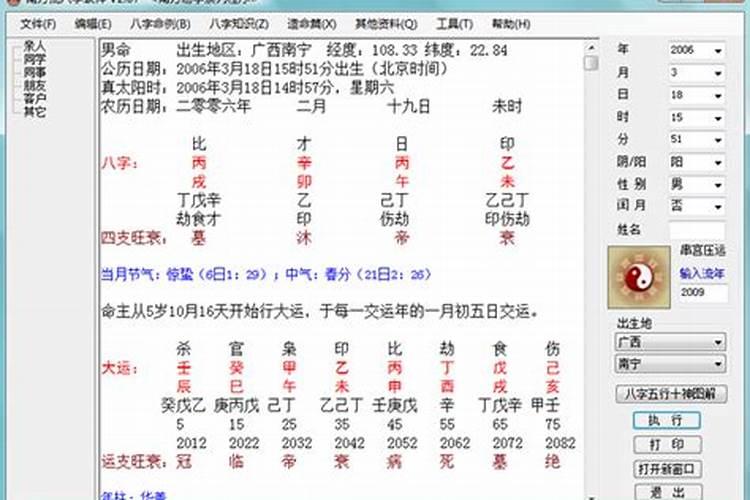Click the vertical scrollbar thumb in chart pane
750x500 pixels.
(x=591, y=63)
